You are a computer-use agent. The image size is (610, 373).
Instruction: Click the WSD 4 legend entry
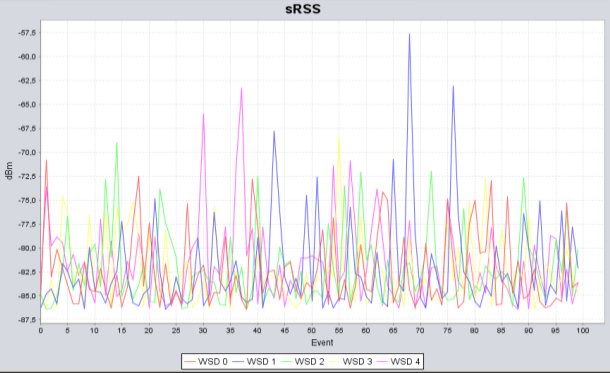tap(398, 362)
